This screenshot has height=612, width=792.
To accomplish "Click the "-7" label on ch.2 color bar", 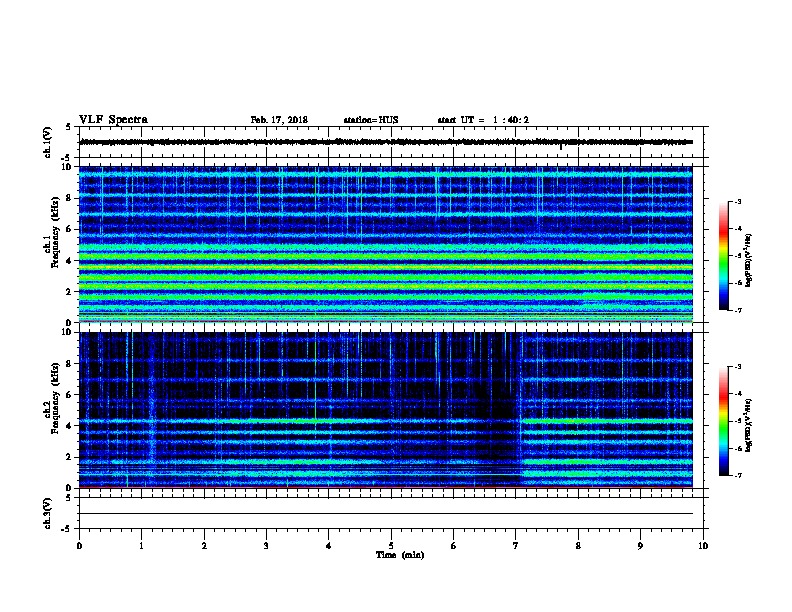I will (x=737, y=475).
